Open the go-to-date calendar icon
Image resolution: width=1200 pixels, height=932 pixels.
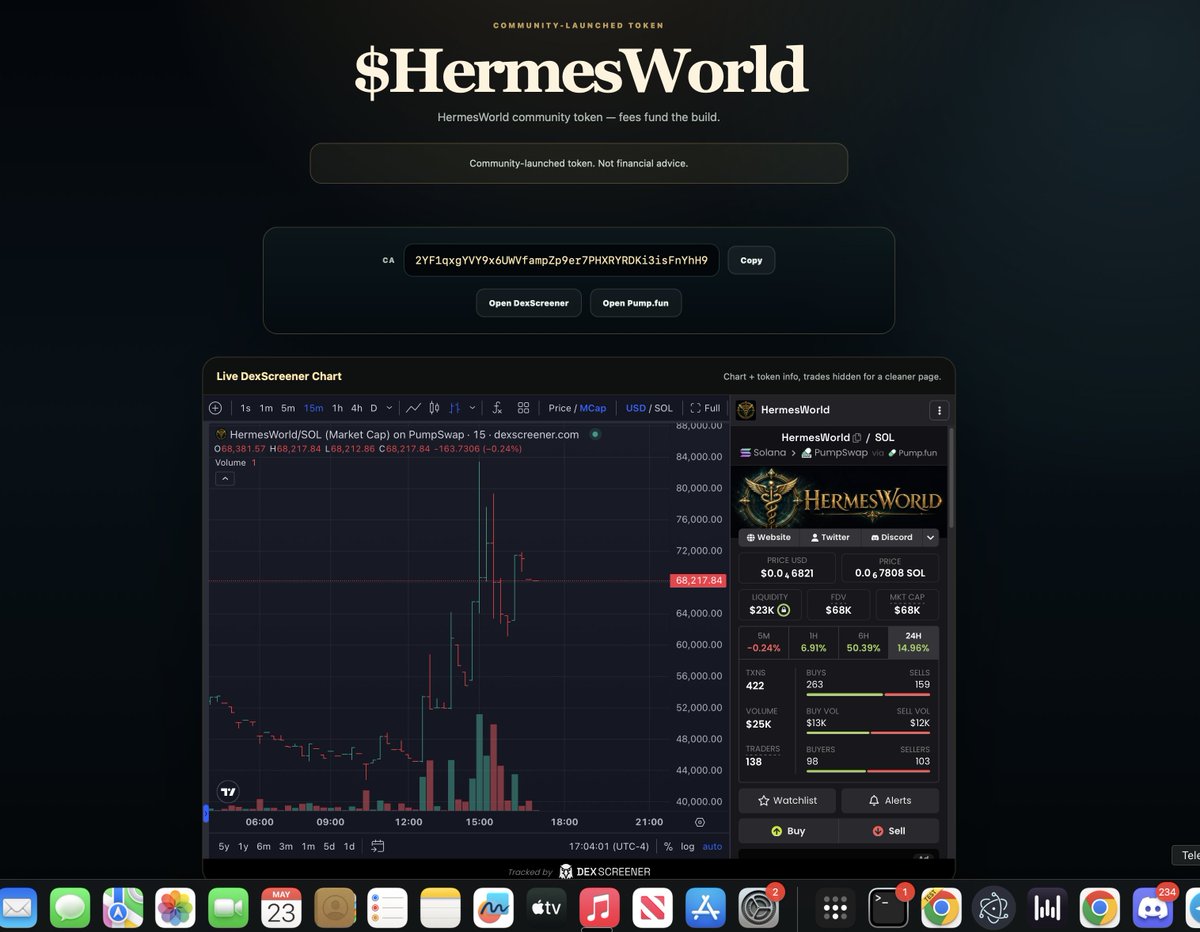pos(377,846)
